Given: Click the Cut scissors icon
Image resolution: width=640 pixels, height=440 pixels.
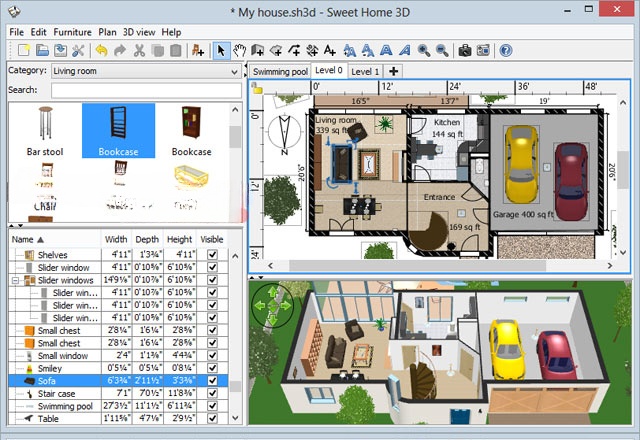Looking at the screenshot, I should [x=139, y=51].
